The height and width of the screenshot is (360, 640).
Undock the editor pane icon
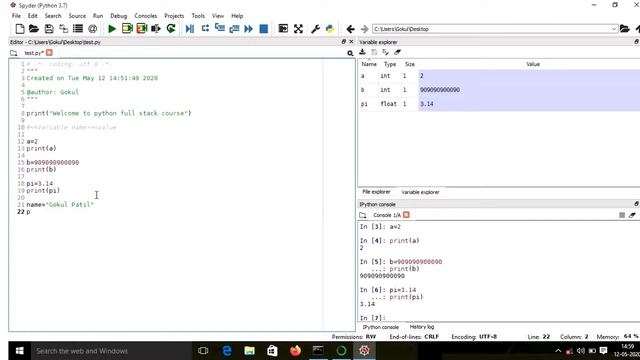pos(344,42)
